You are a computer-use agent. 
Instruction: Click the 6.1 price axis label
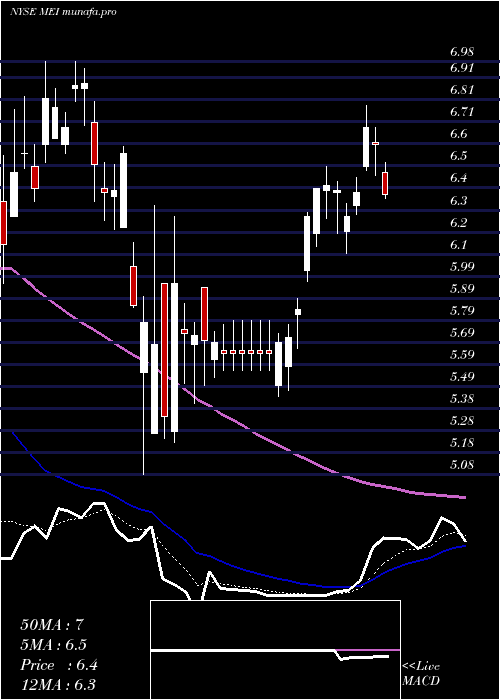point(459,244)
